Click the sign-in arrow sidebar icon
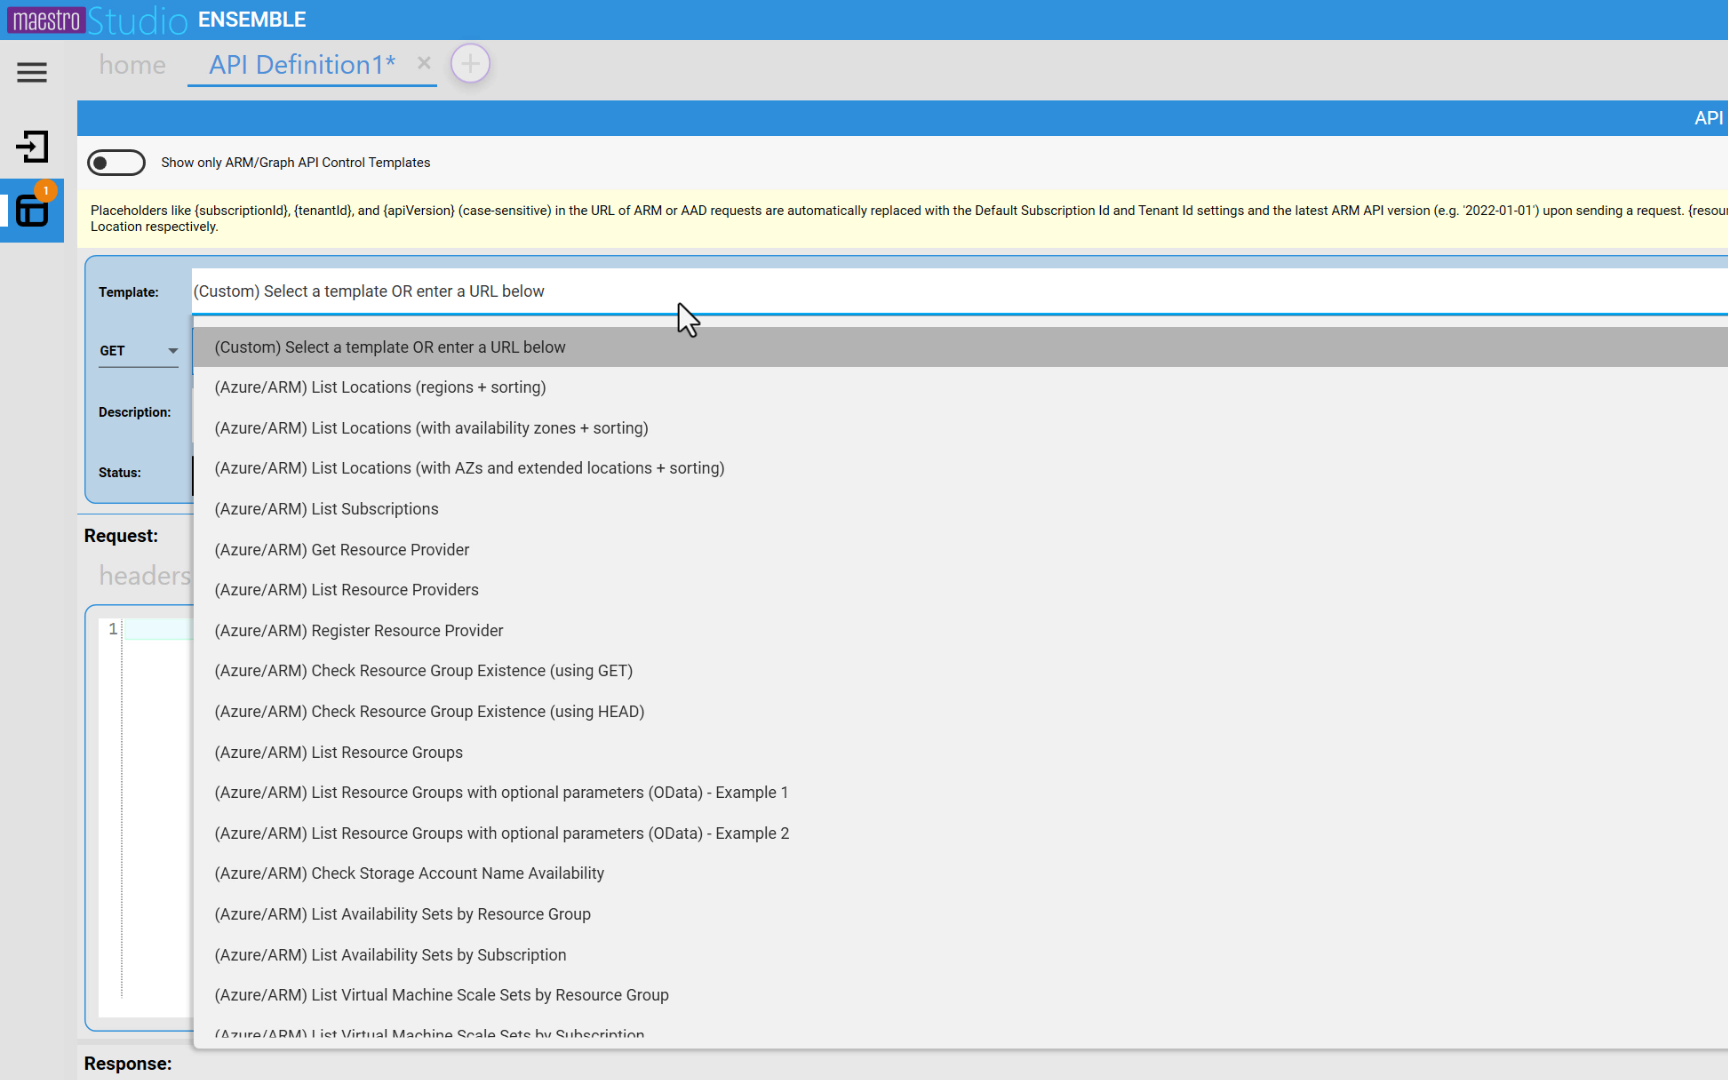This screenshot has width=1728, height=1080. (32, 147)
